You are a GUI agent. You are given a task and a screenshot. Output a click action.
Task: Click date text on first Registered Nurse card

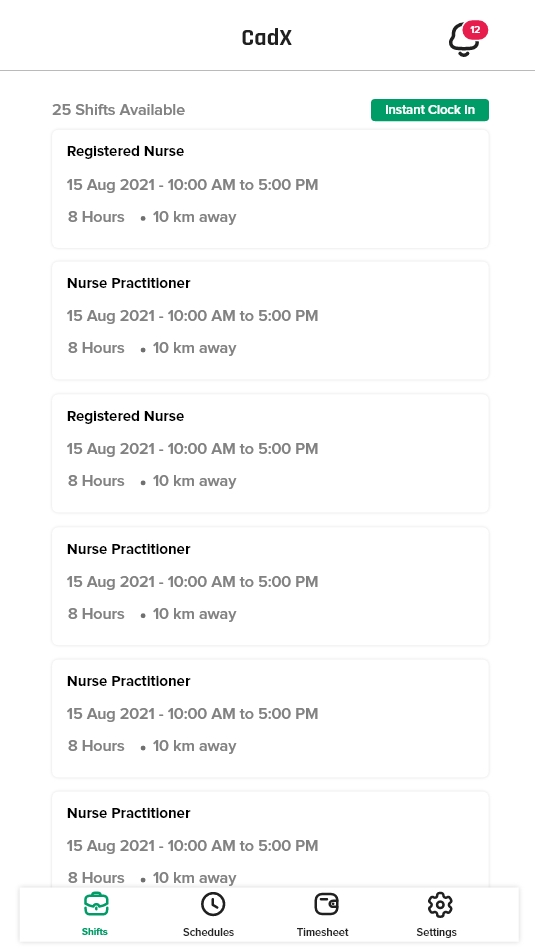coord(192,185)
